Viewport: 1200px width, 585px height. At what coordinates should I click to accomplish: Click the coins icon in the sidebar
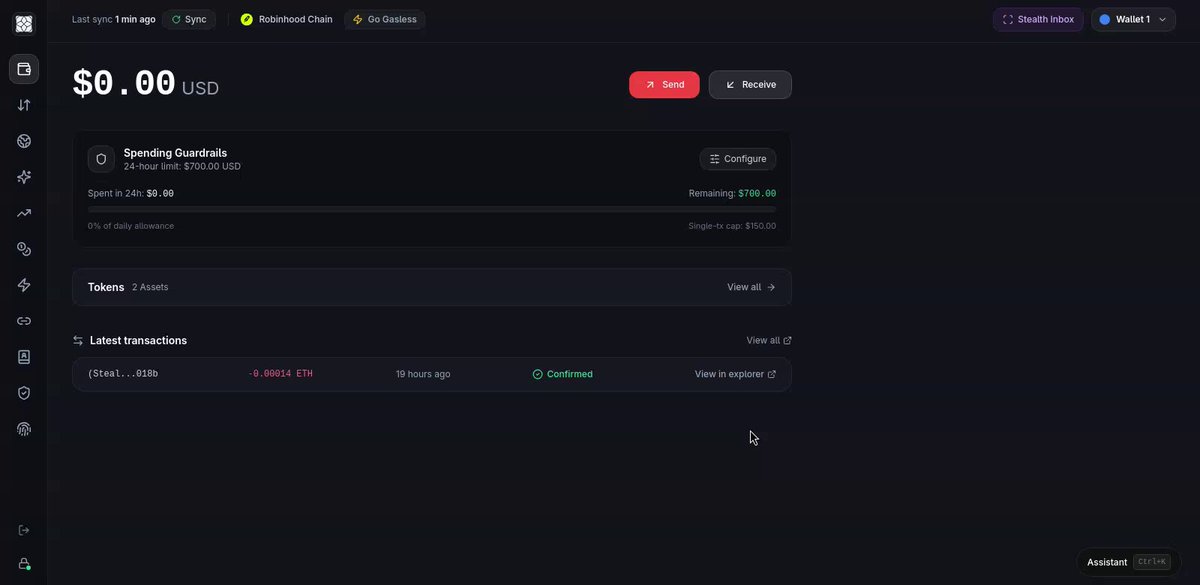(x=24, y=249)
